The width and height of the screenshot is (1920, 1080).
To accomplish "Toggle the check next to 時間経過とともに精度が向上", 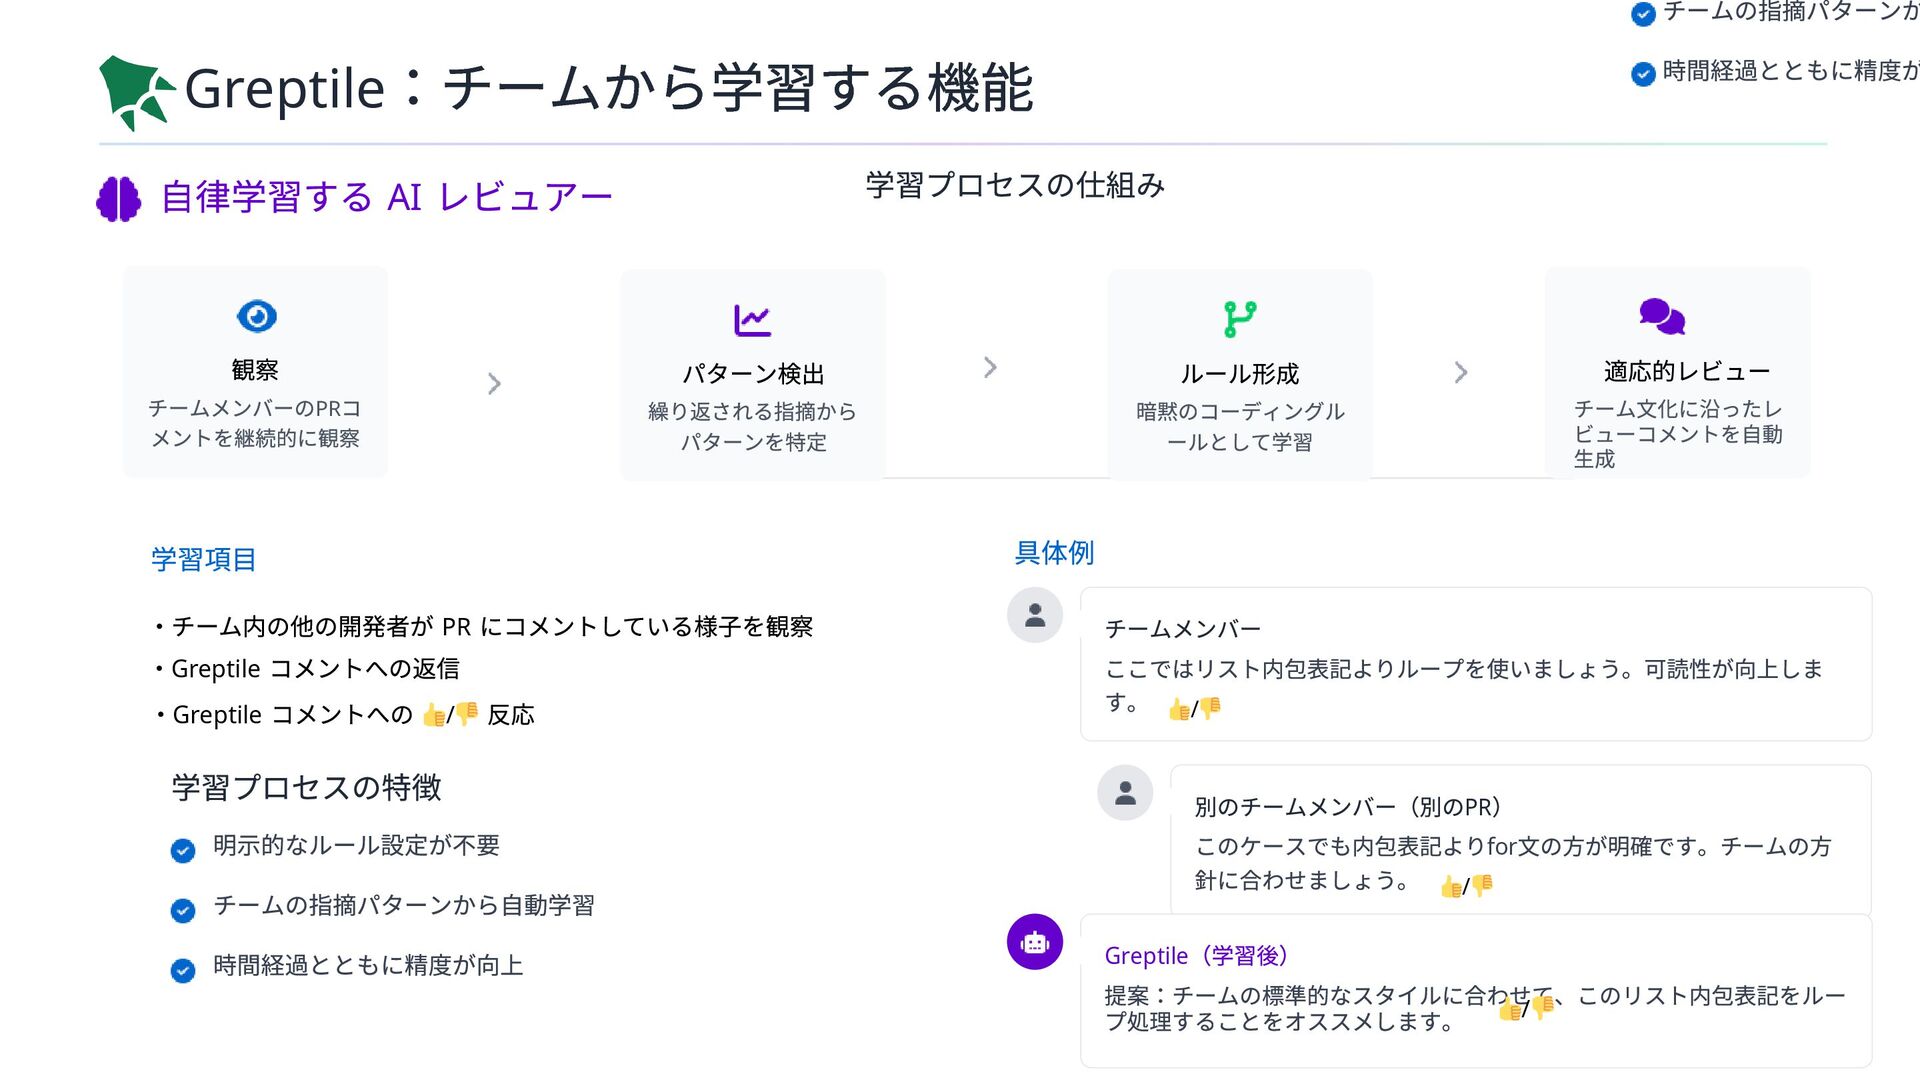I will (183, 970).
